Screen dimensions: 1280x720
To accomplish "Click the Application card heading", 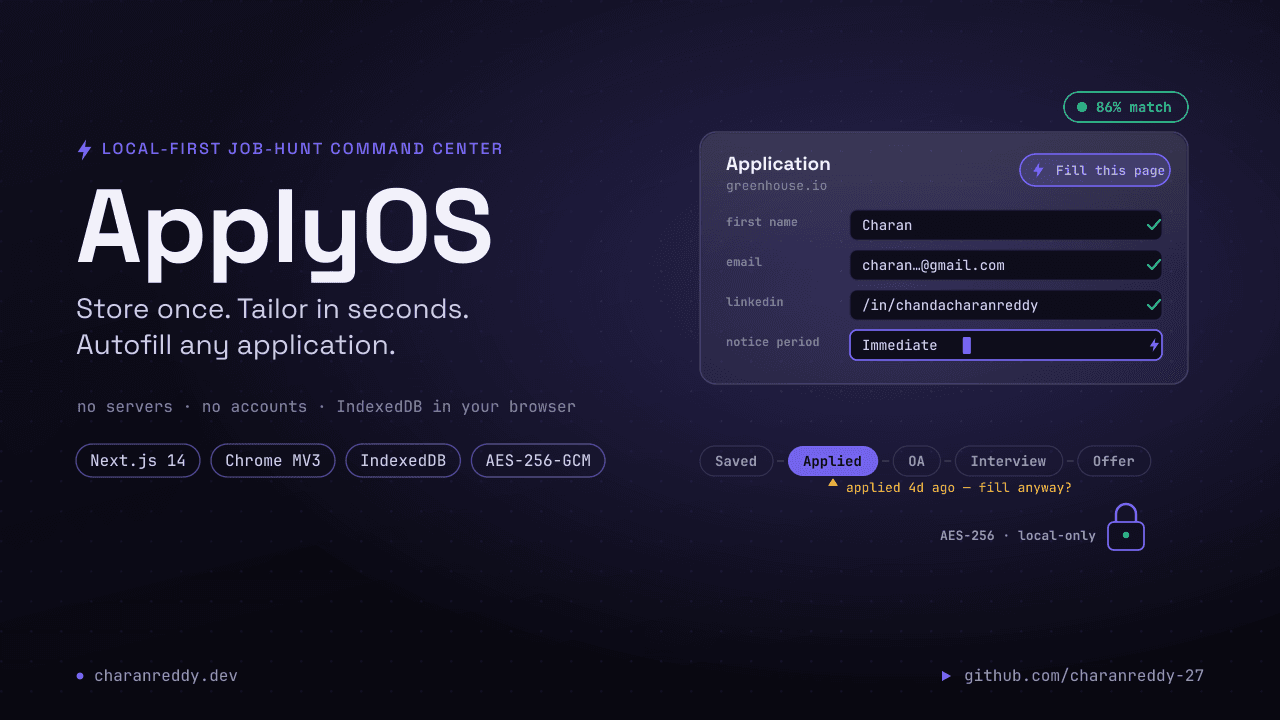I will pos(778,164).
